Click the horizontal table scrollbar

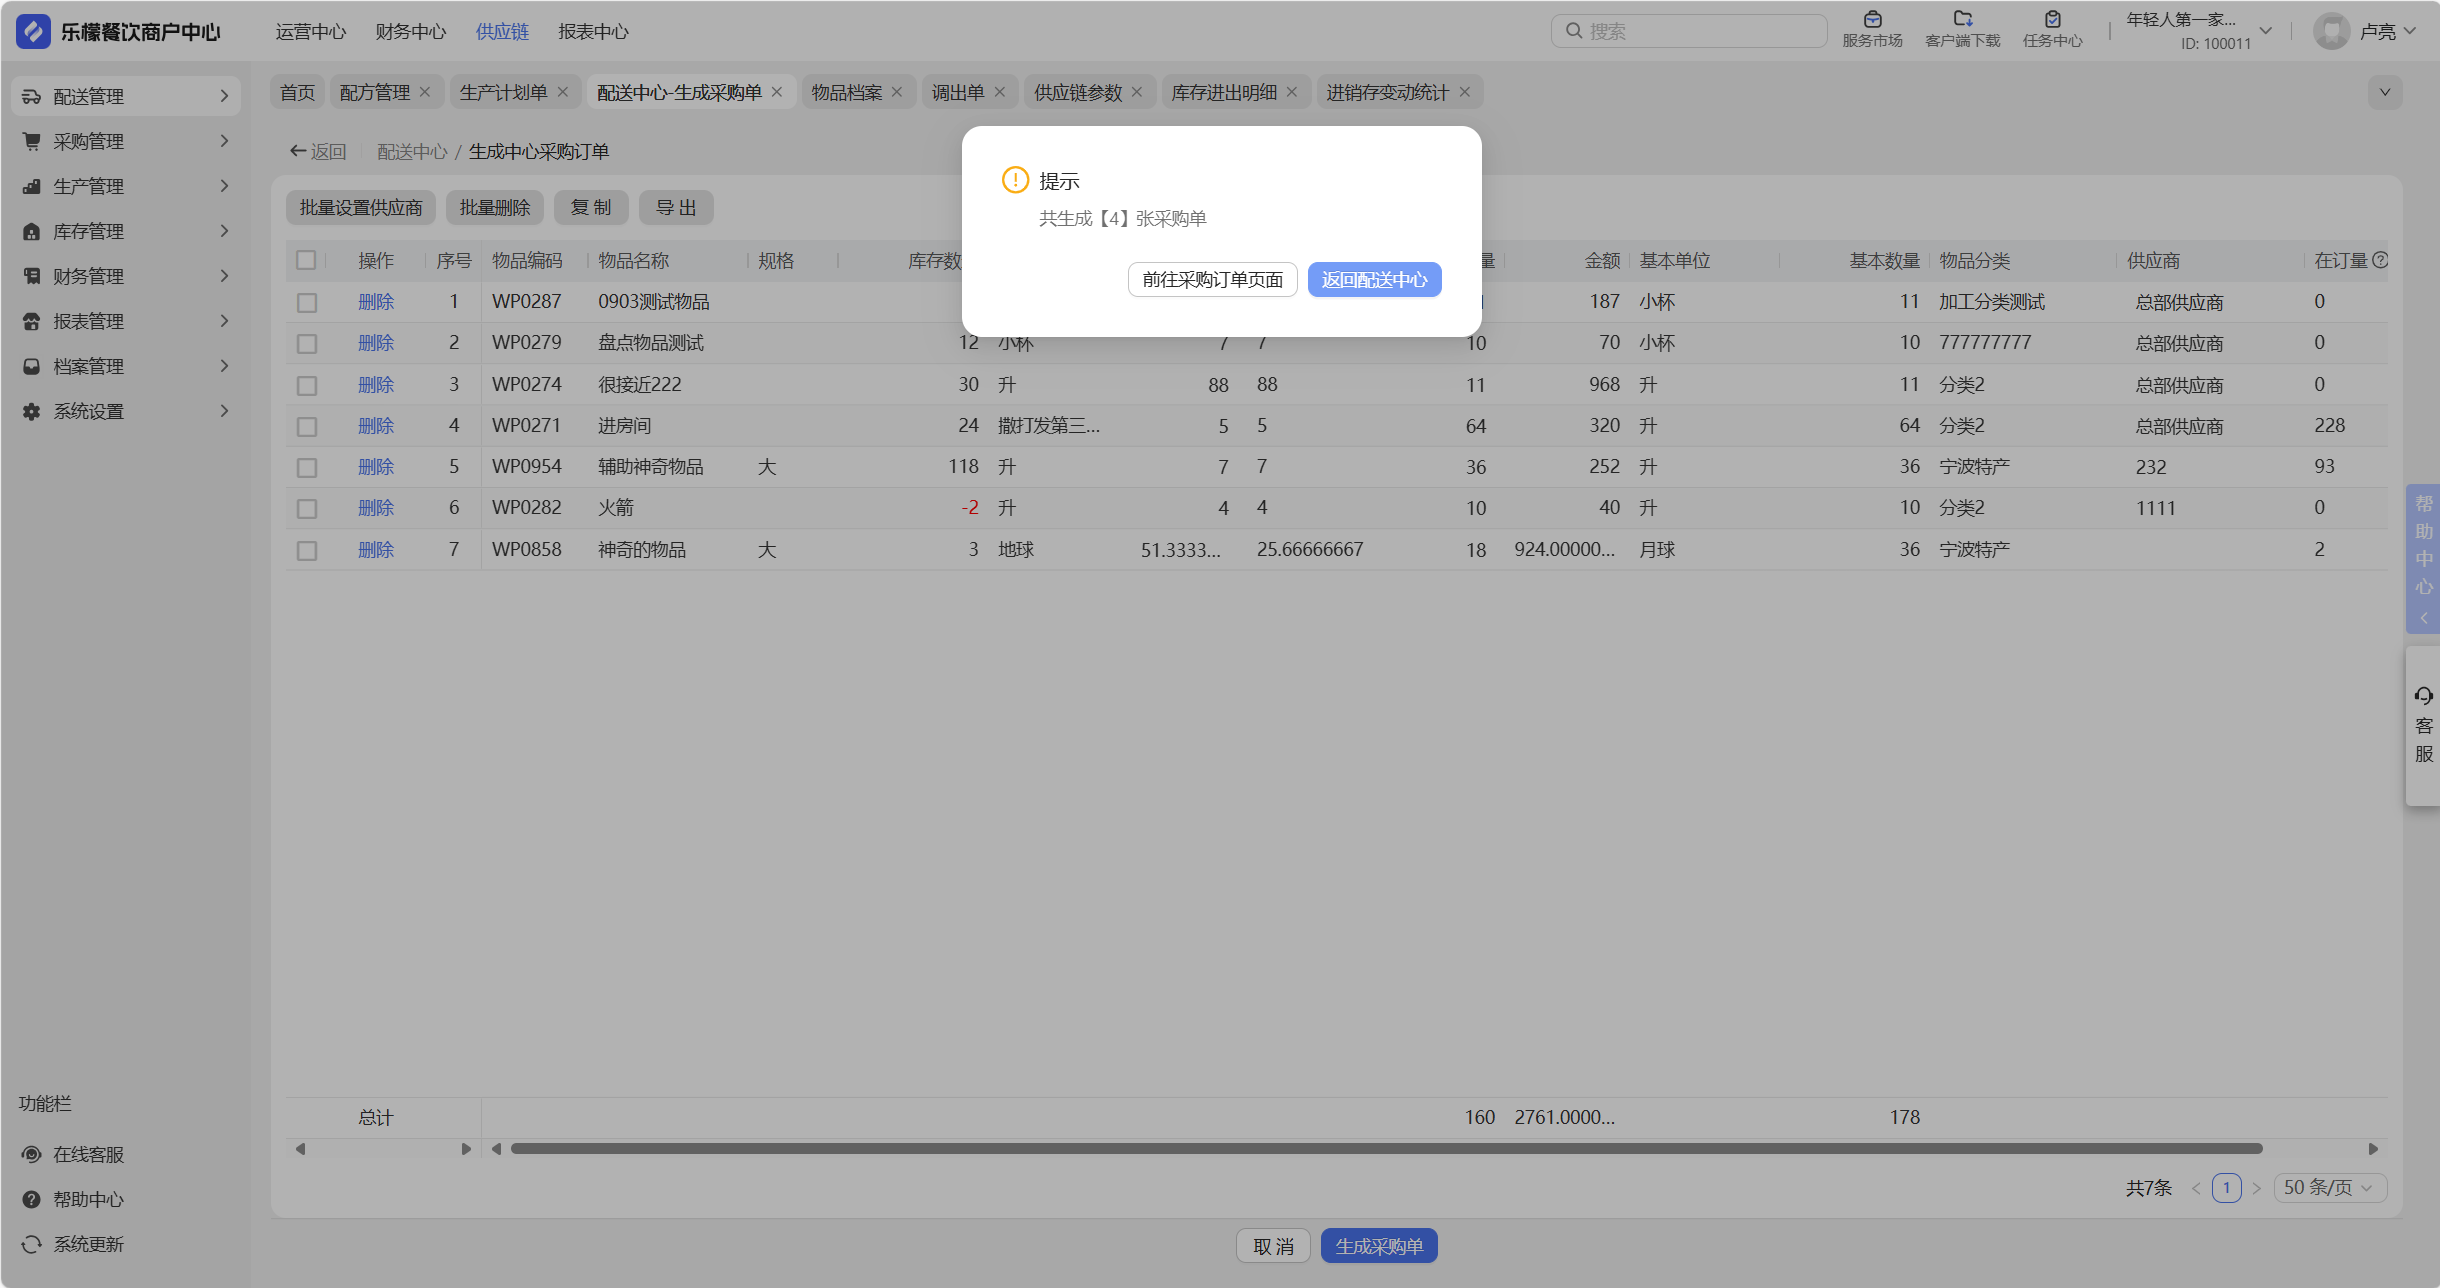pyautogui.click(x=1385, y=1148)
